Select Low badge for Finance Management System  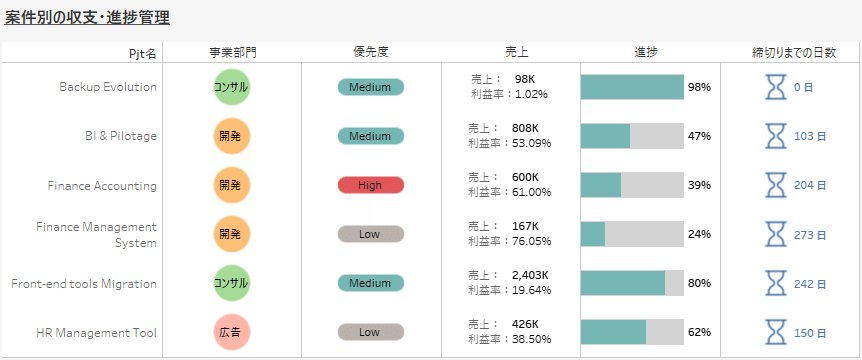tap(371, 234)
